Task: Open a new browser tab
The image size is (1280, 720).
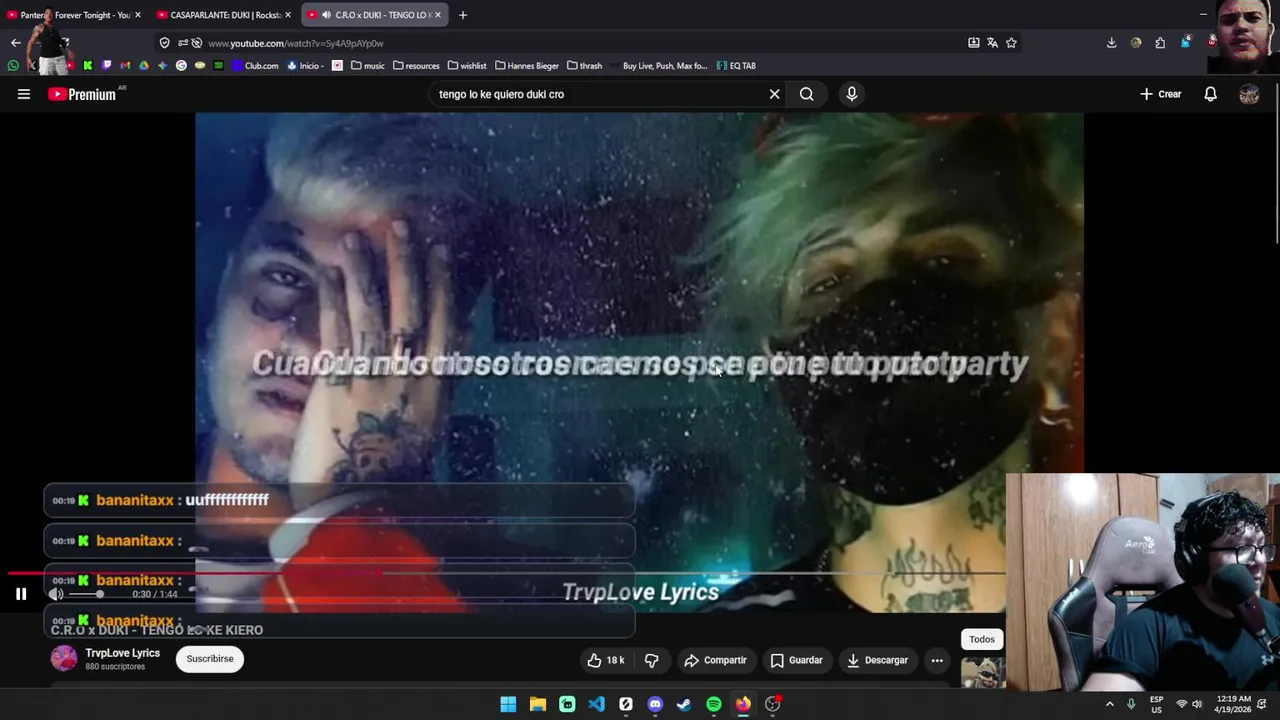Action: pyautogui.click(x=463, y=15)
